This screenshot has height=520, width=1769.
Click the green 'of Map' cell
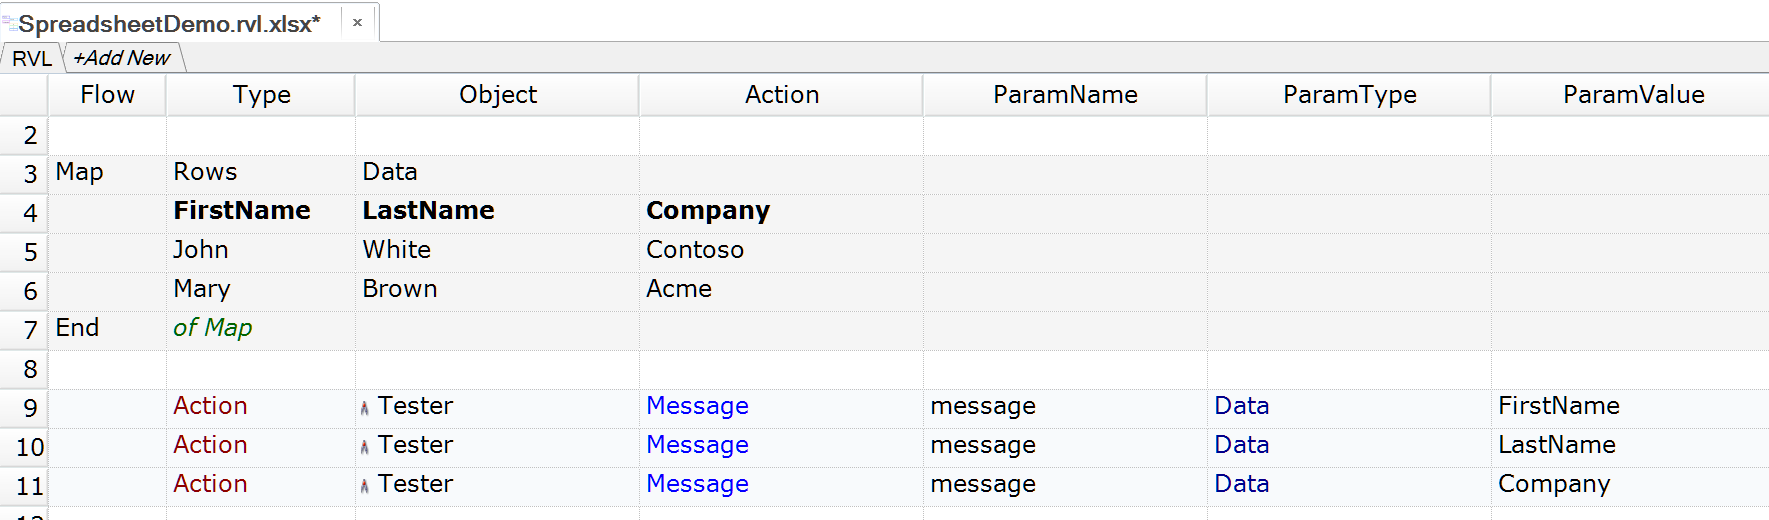tap(213, 328)
